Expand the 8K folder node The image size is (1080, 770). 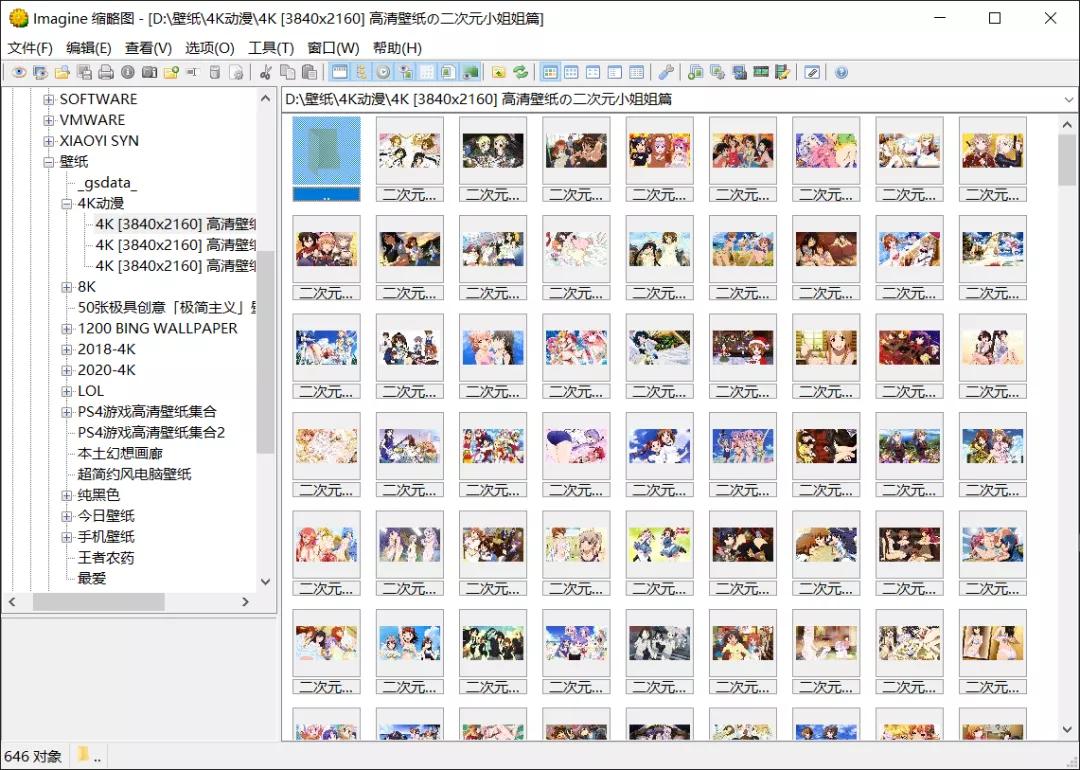click(67, 287)
